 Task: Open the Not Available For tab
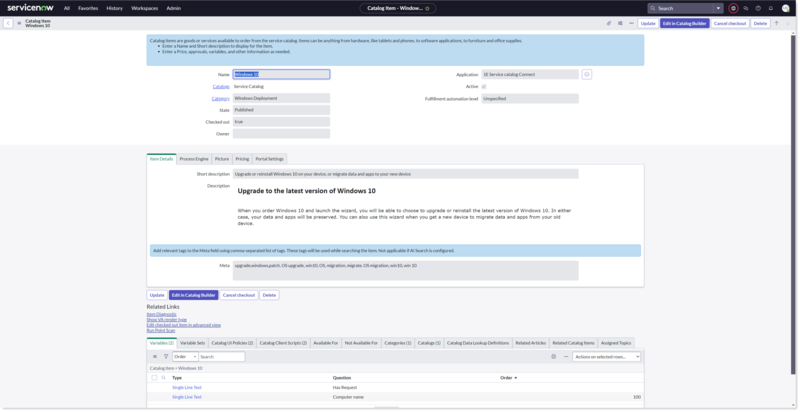361,343
